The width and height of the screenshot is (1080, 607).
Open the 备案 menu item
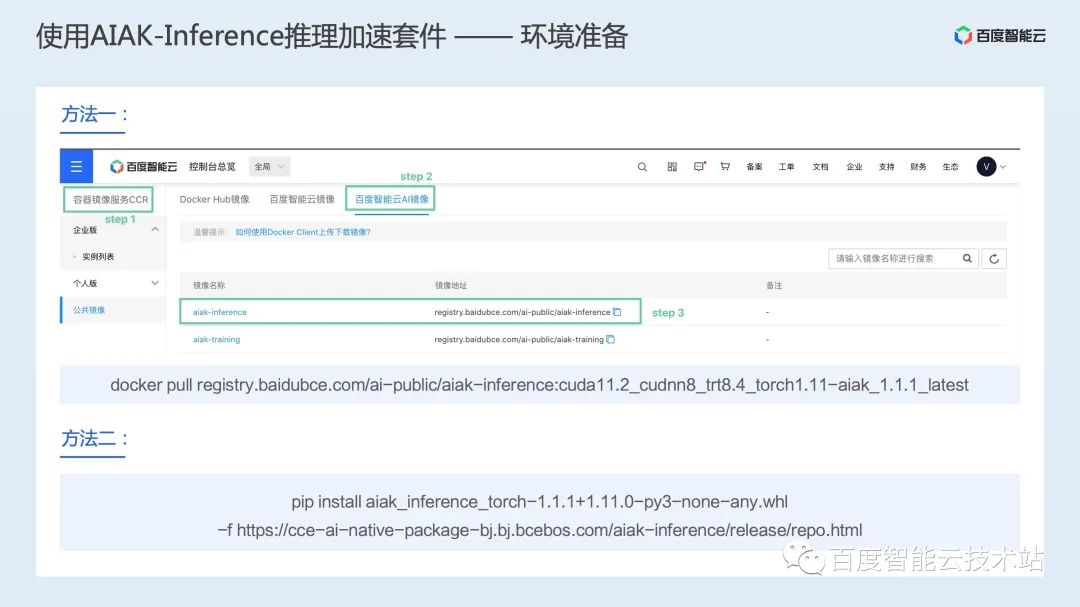tap(754, 167)
